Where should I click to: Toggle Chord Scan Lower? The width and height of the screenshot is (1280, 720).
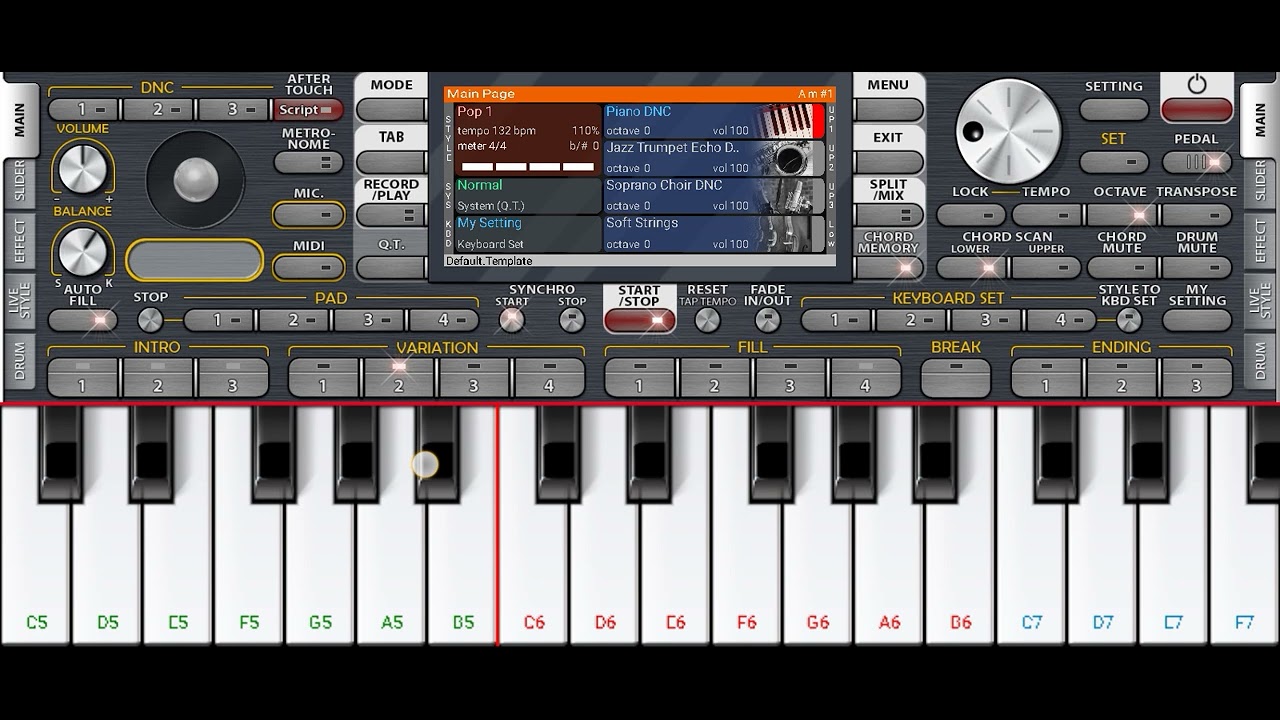[x=971, y=267]
